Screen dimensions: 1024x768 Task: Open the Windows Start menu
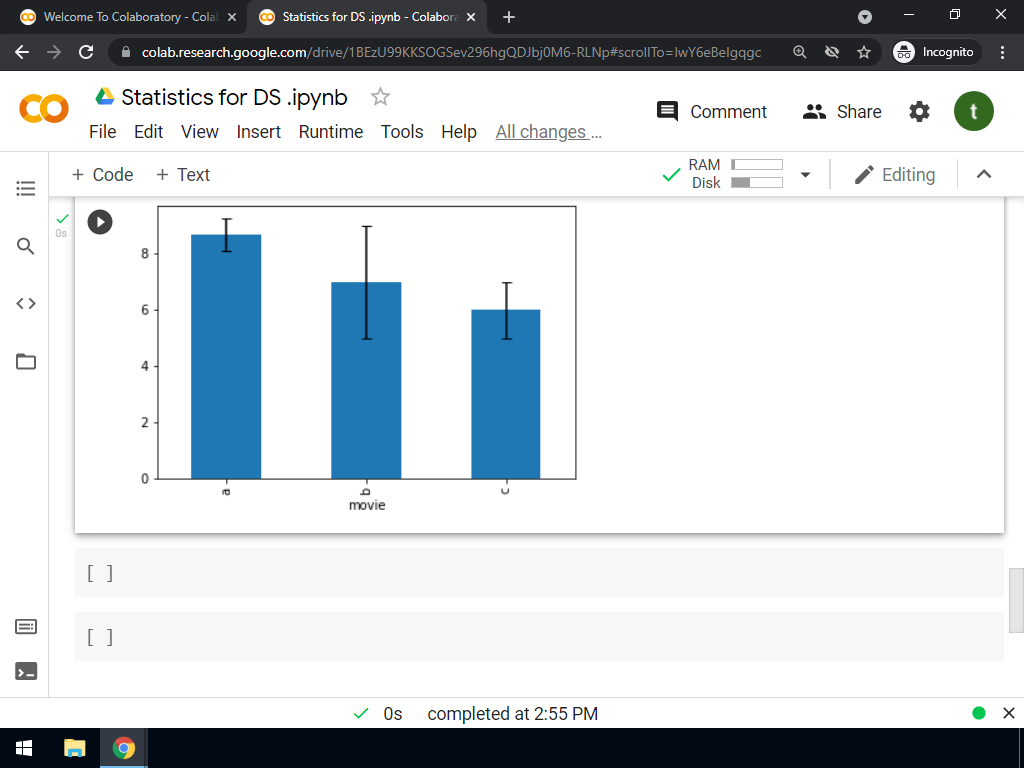pos(24,748)
